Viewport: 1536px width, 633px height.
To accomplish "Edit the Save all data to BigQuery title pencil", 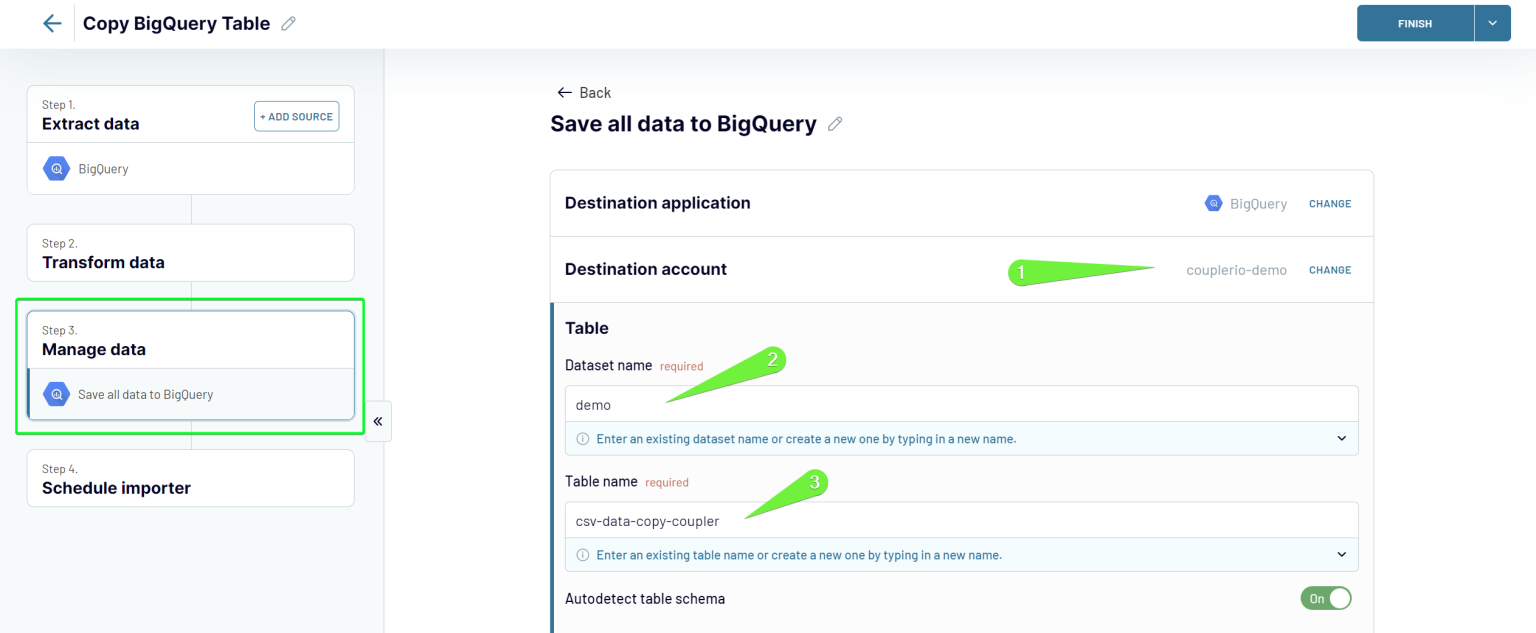I will click(x=836, y=123).
